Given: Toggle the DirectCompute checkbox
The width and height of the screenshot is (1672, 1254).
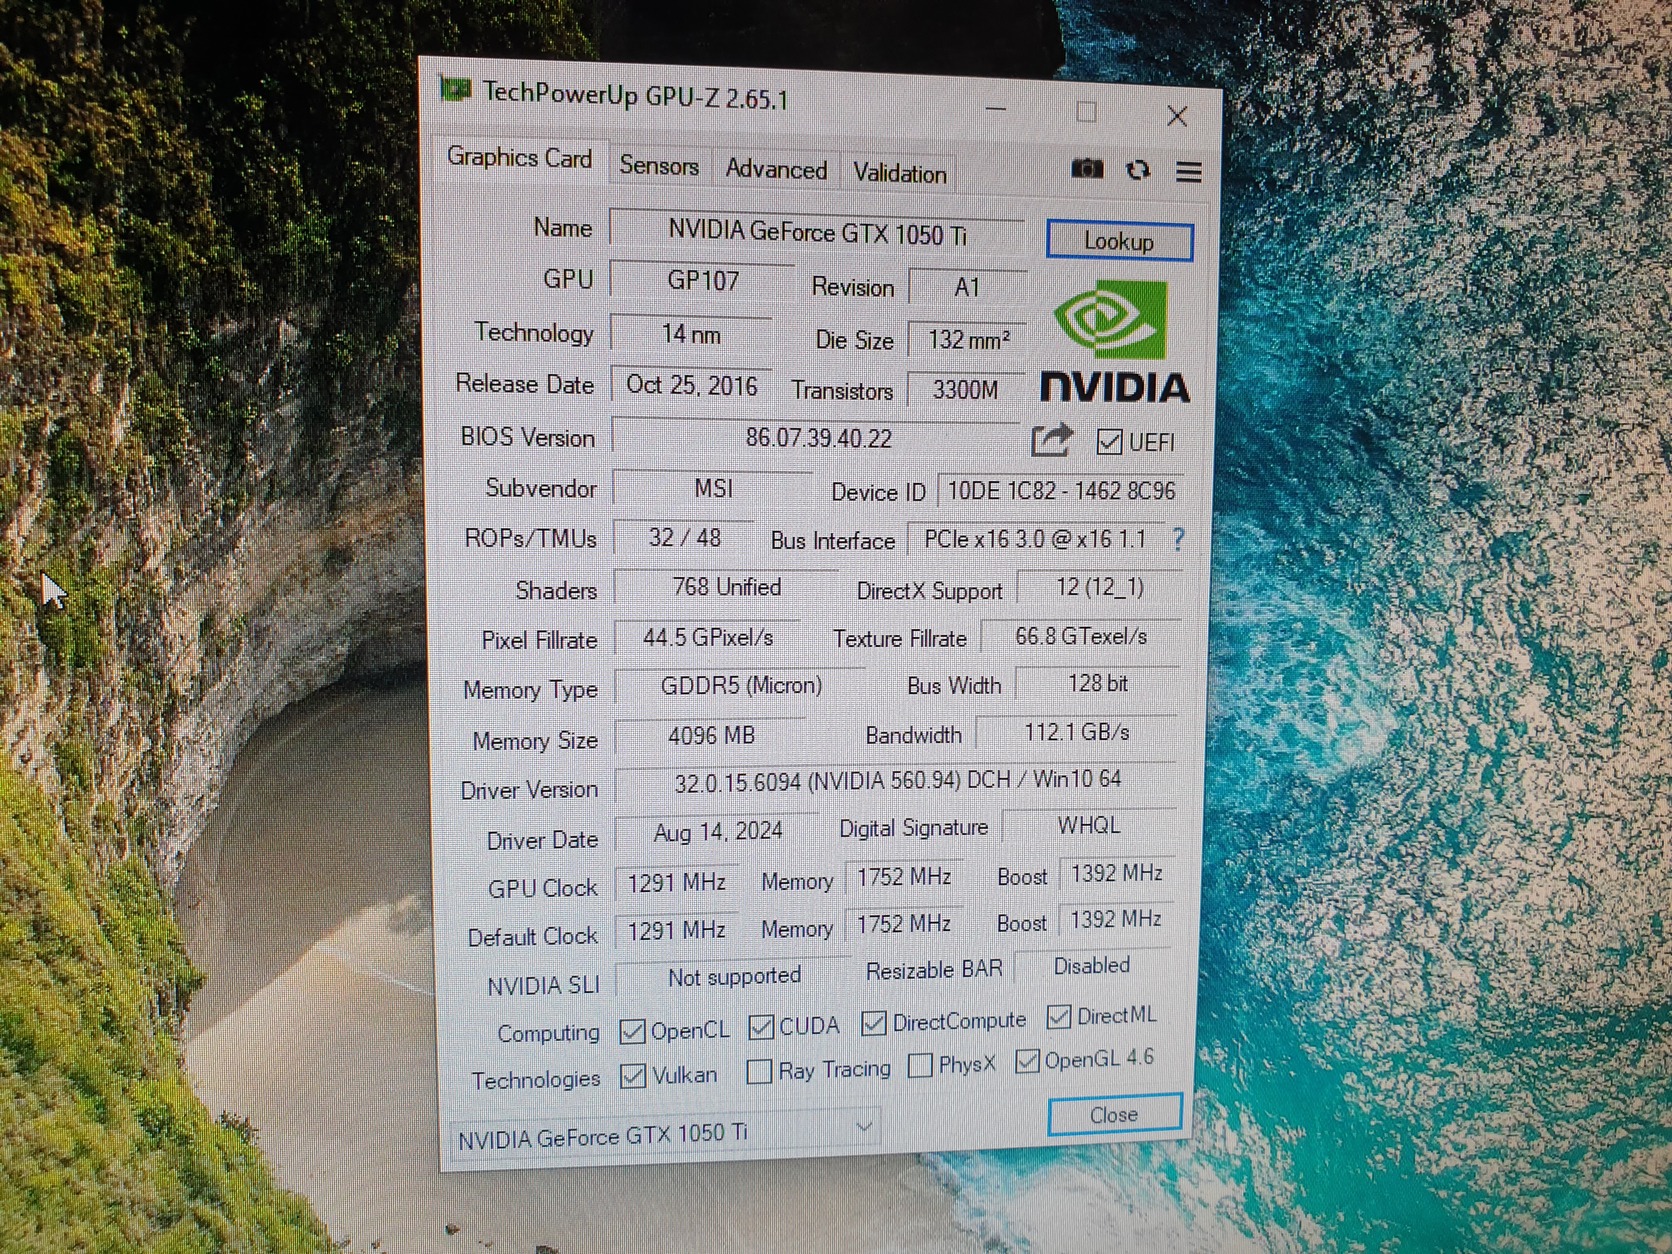Looking at the screenshot, I should 873,1023.
